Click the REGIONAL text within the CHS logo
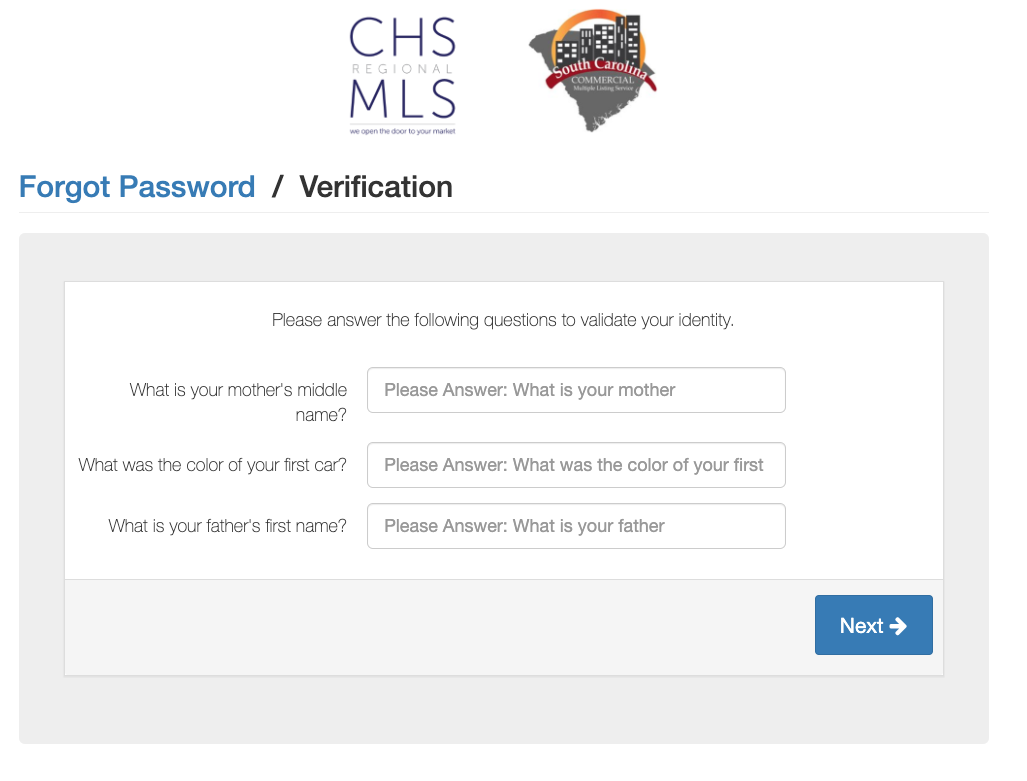 (401, 69)
